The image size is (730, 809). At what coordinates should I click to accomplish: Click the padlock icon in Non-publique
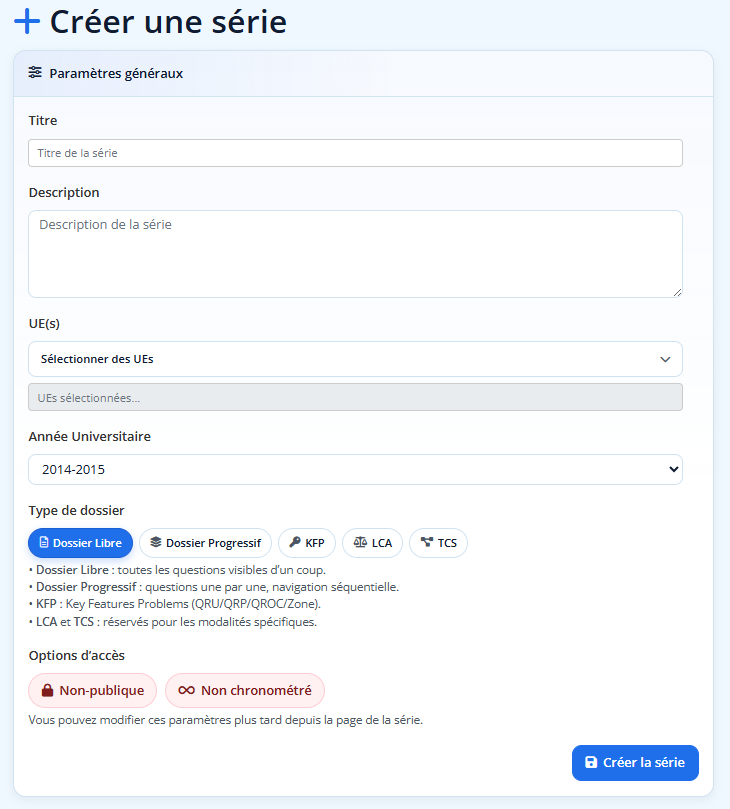pyautogui.click(x=47, y=690)
